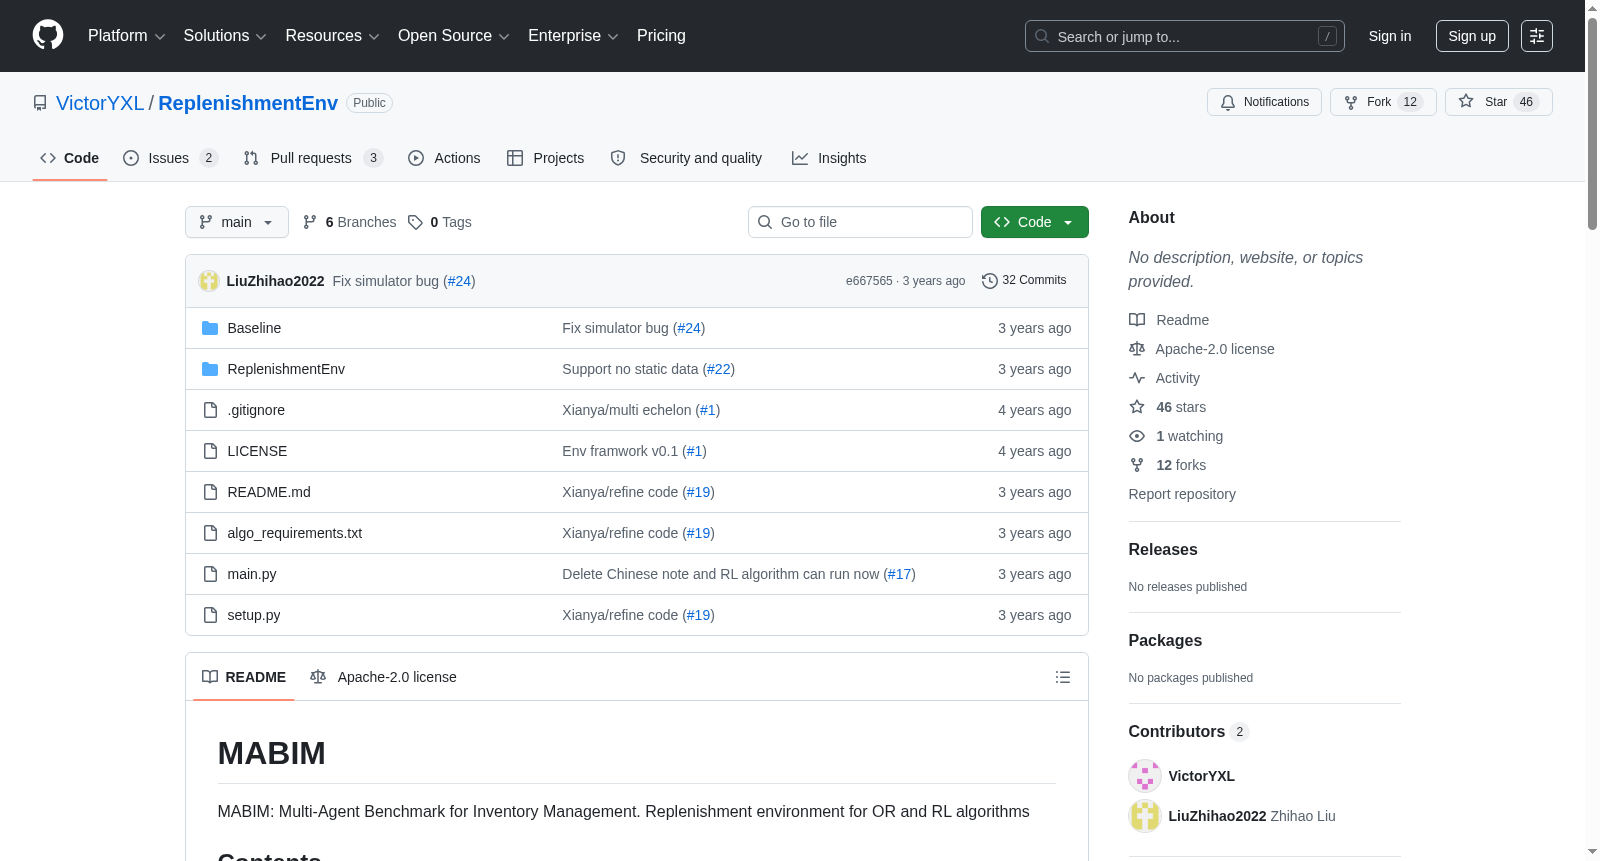Screen dimensions: 1600x861
Task: Expand the Platform menu
Action: point(126,36)
